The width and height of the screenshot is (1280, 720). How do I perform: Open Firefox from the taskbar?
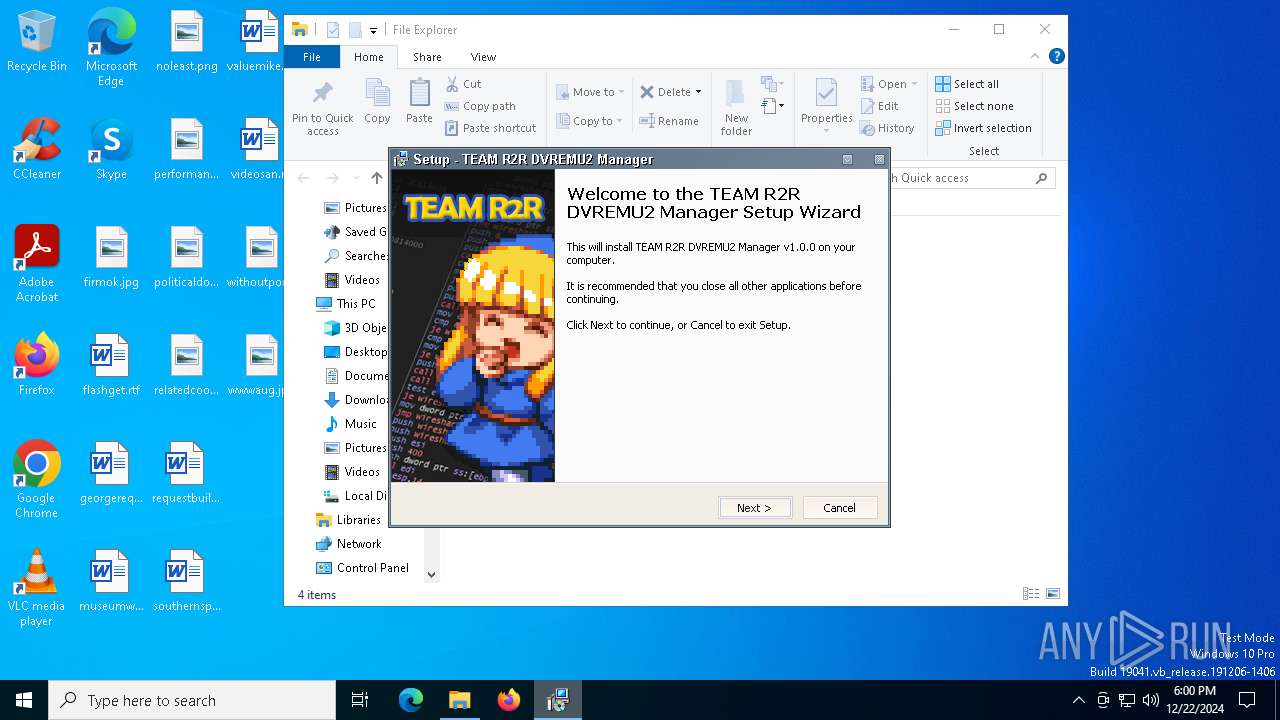click(x=509, y=700)
